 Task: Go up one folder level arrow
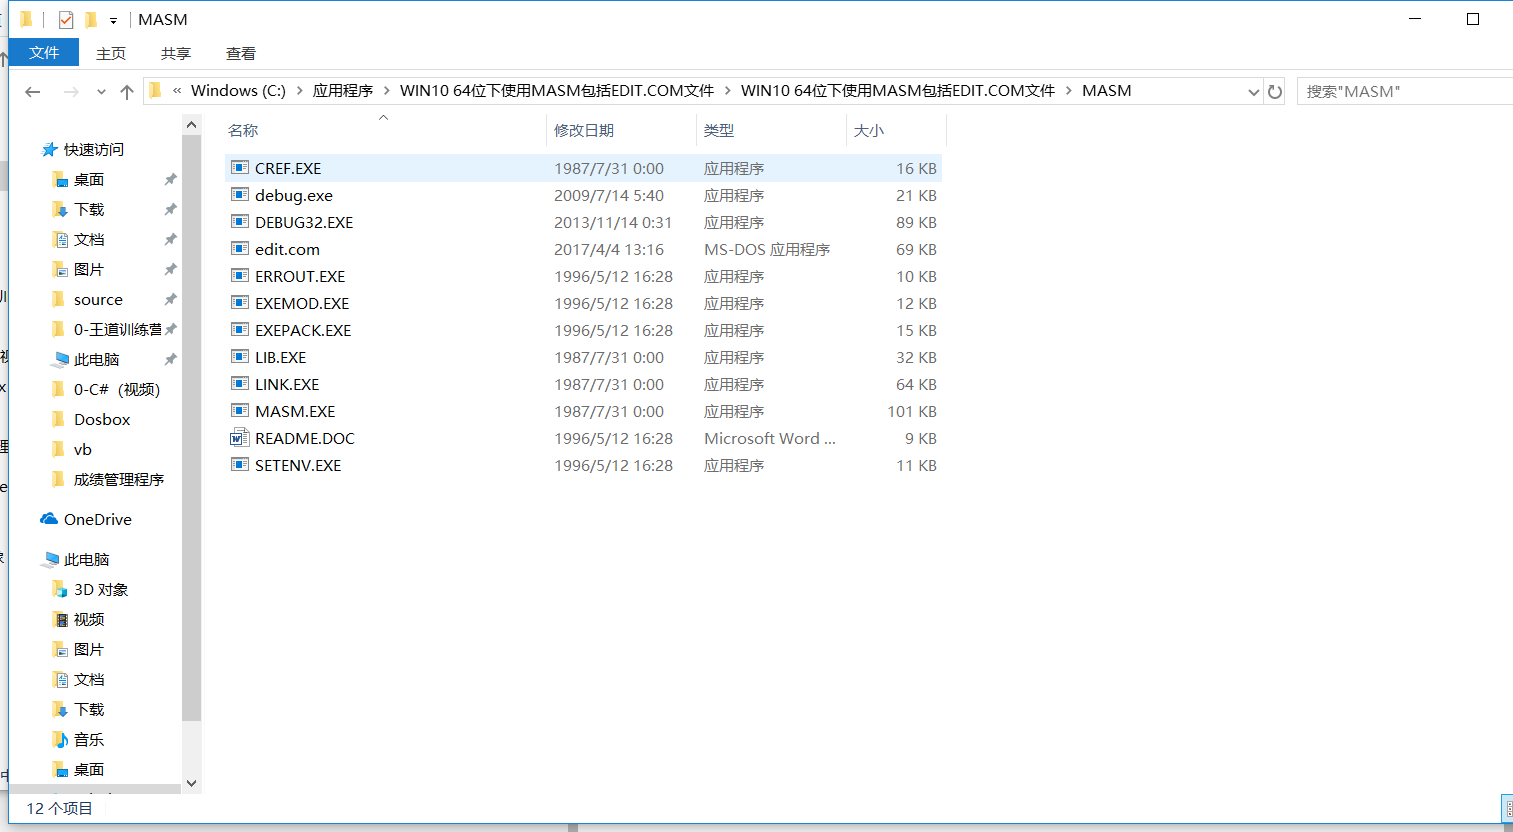[127, 91]
